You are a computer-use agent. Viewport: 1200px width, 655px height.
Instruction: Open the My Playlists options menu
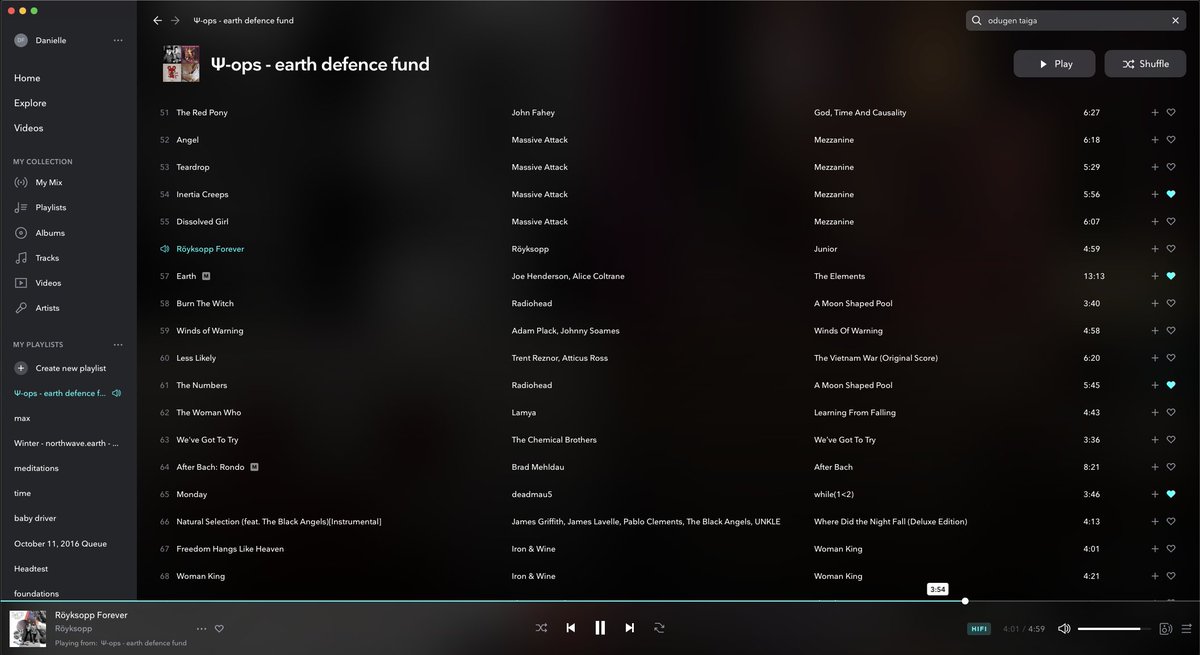pyautogui.click(x=118, y=345)
